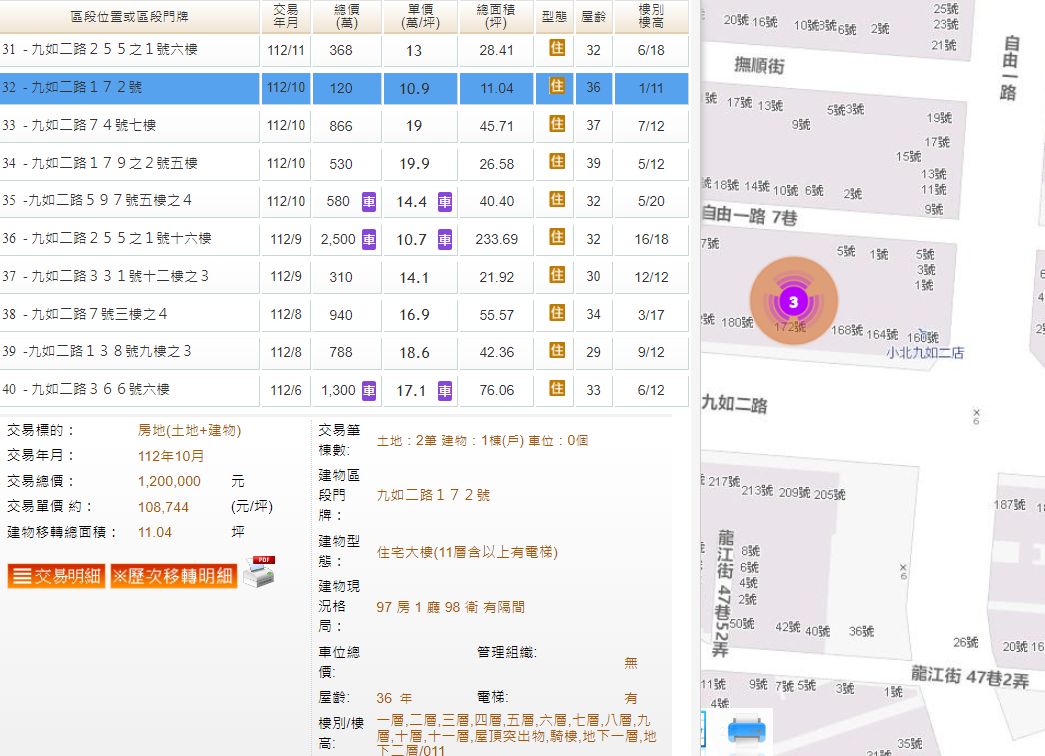The width and height of the screenshot is (1045, 756).
Task: Select row 40 九如二路366號六樓
Action: click(344, 390)
